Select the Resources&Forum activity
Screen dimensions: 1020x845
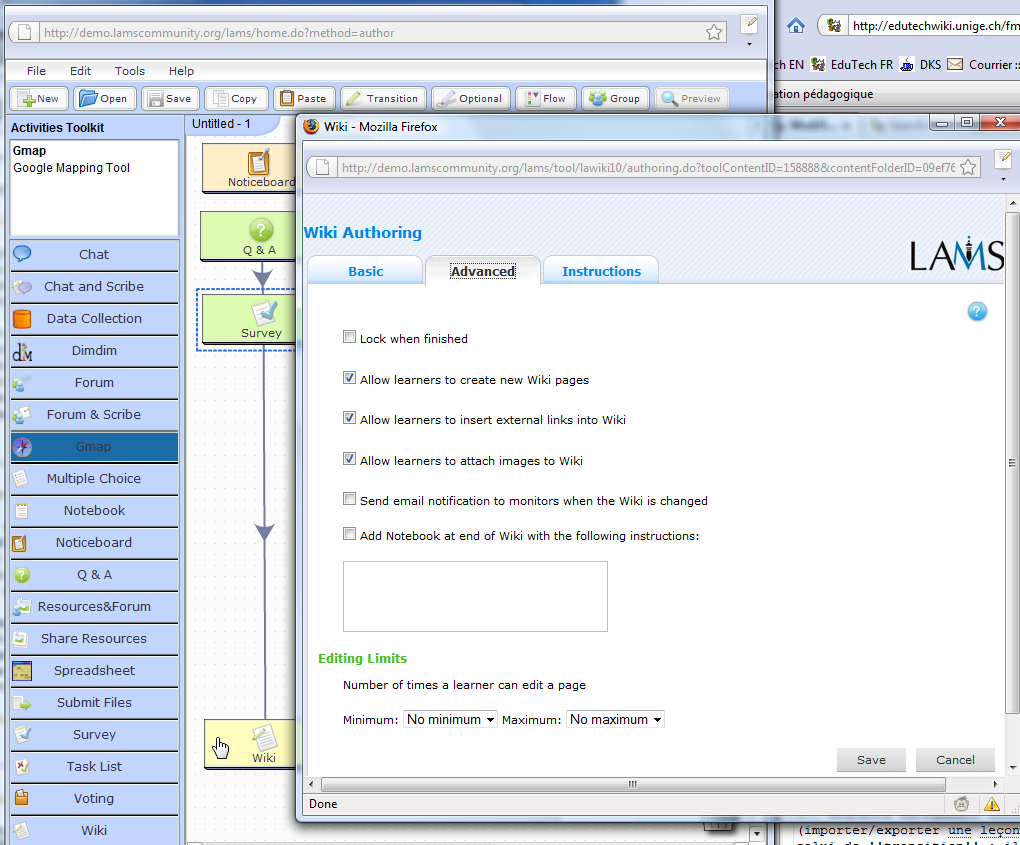(94, 606)
